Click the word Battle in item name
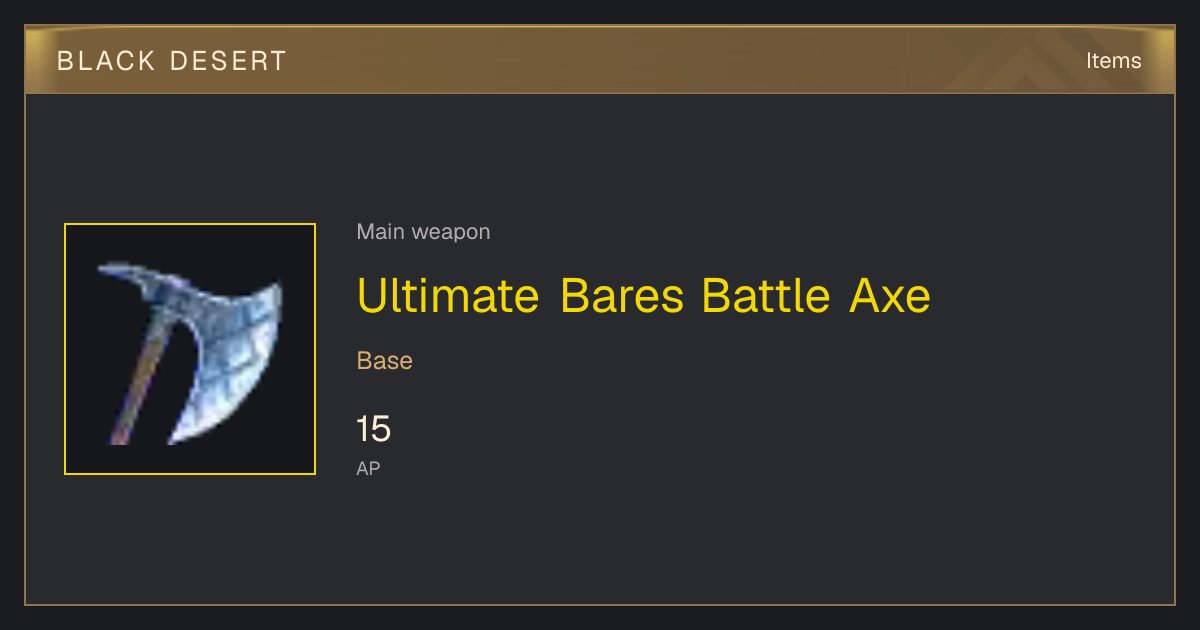 tap(766, 296)
